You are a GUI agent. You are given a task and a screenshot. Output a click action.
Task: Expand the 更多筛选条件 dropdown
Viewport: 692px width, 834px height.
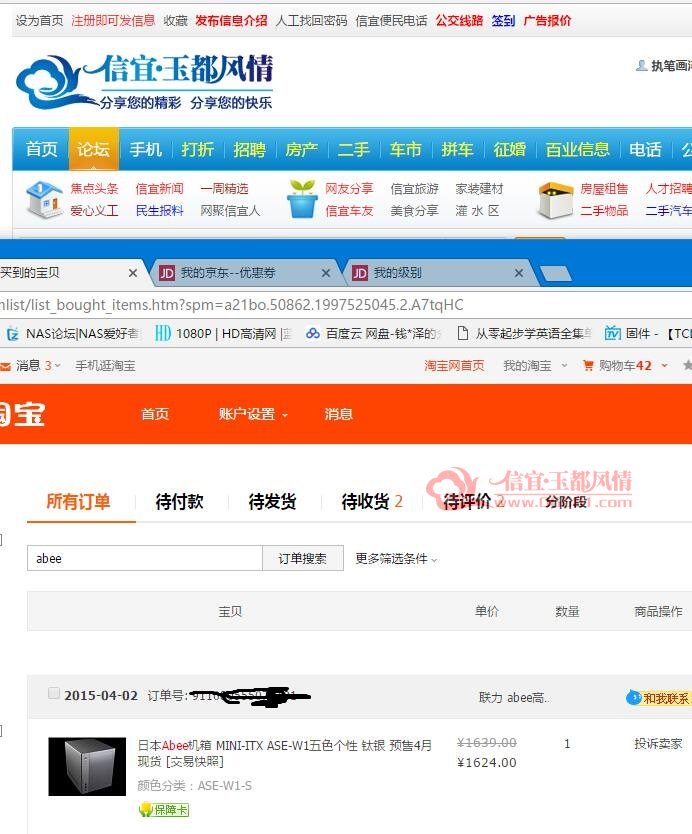coord(396,558)
